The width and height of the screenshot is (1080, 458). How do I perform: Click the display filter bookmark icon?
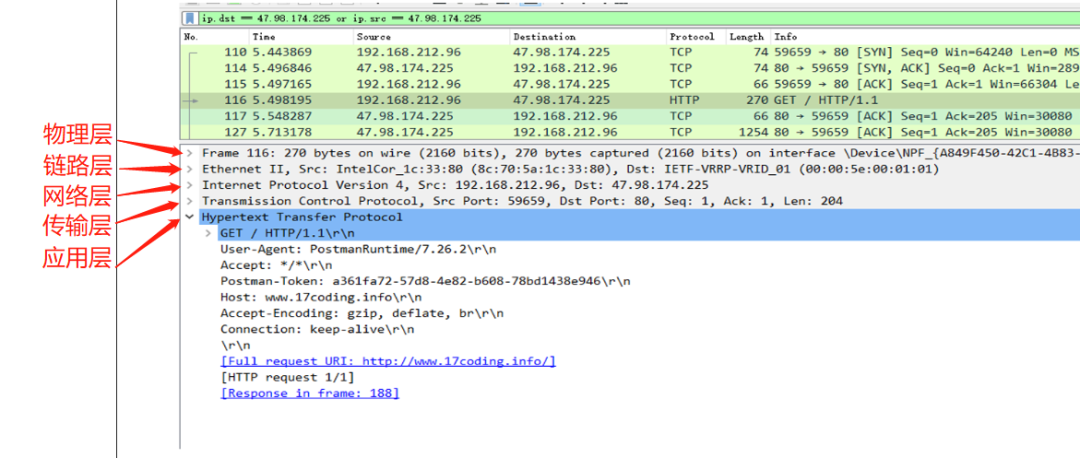[x=189, y=18]
